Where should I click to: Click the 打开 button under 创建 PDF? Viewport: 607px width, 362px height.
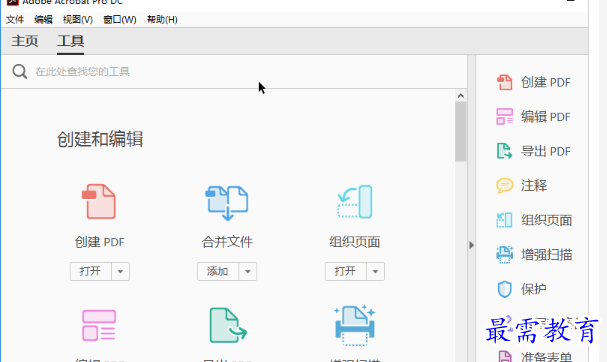[91, 271]
